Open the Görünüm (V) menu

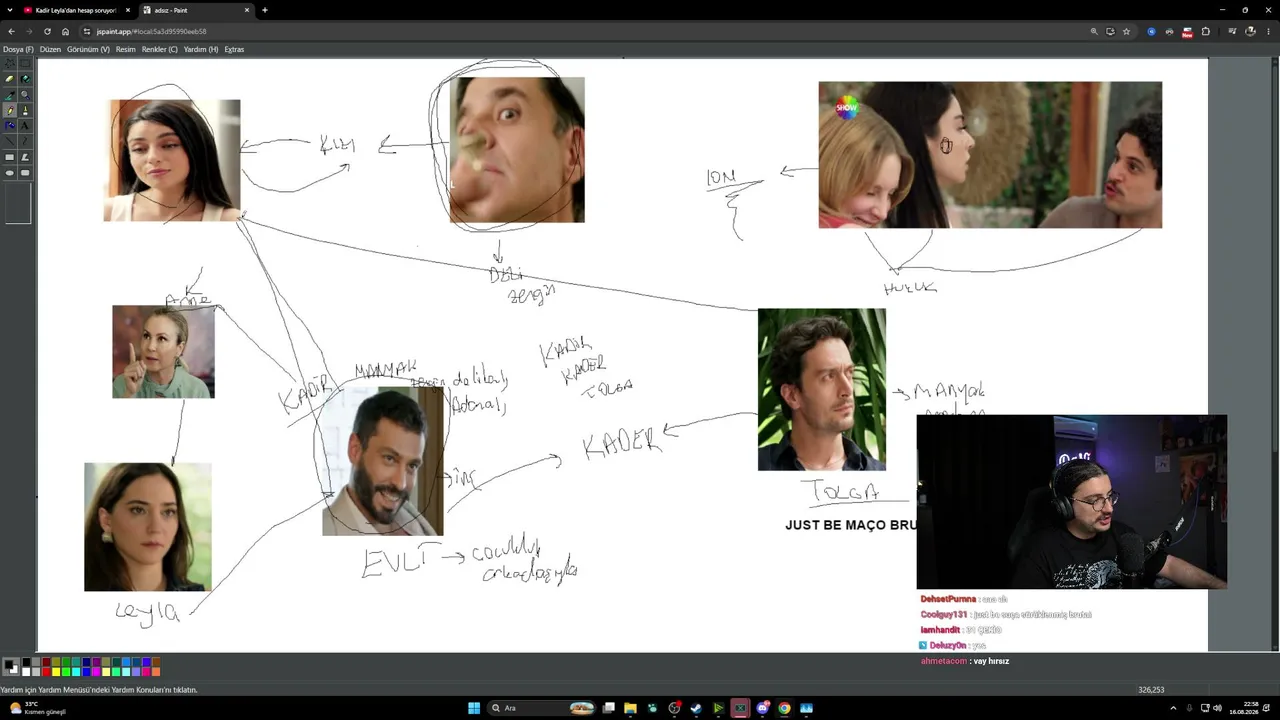click(88, 49)
